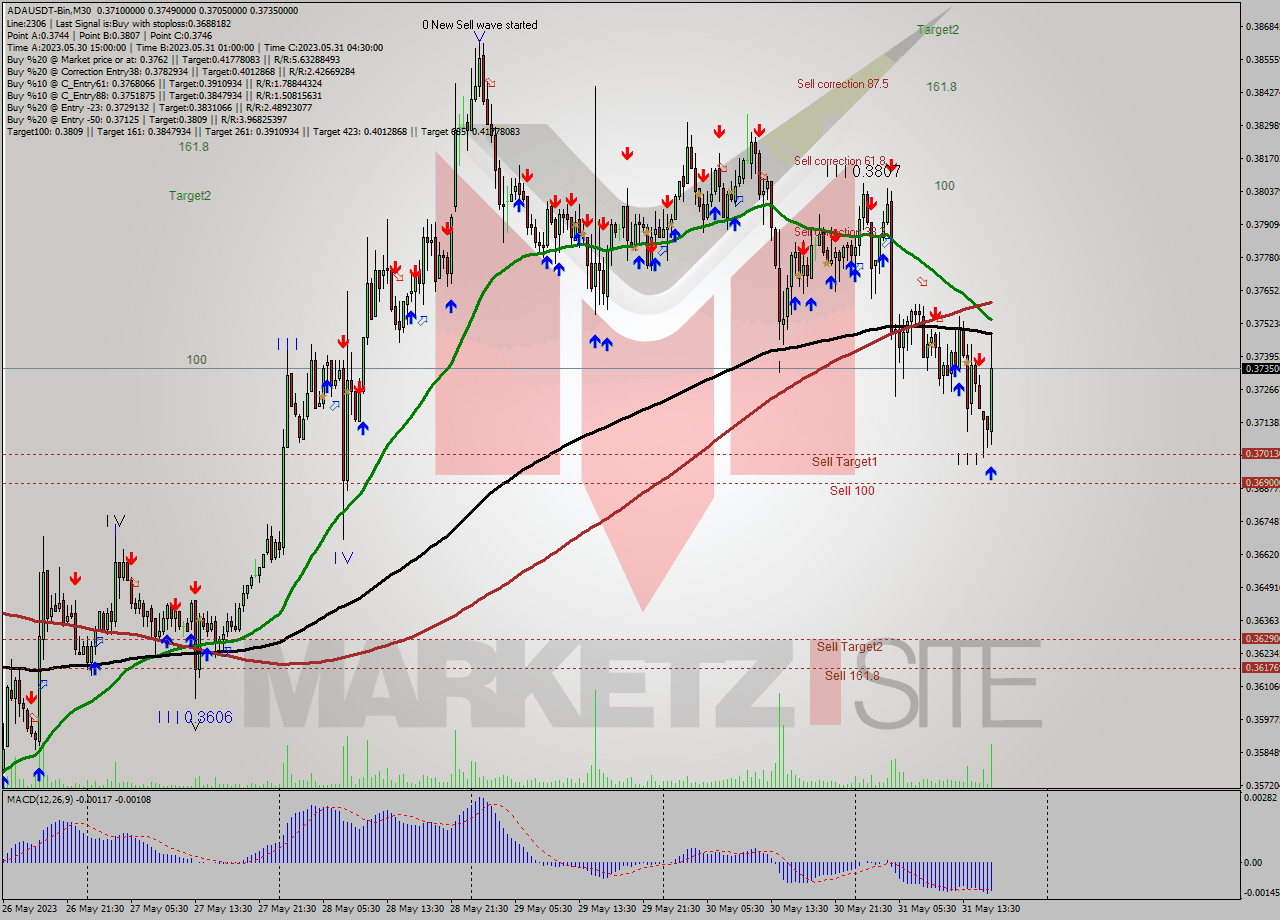Click the 0.37266 price axis label
This screenshot has height=920, width=1280.
[x=1261, y=389]
